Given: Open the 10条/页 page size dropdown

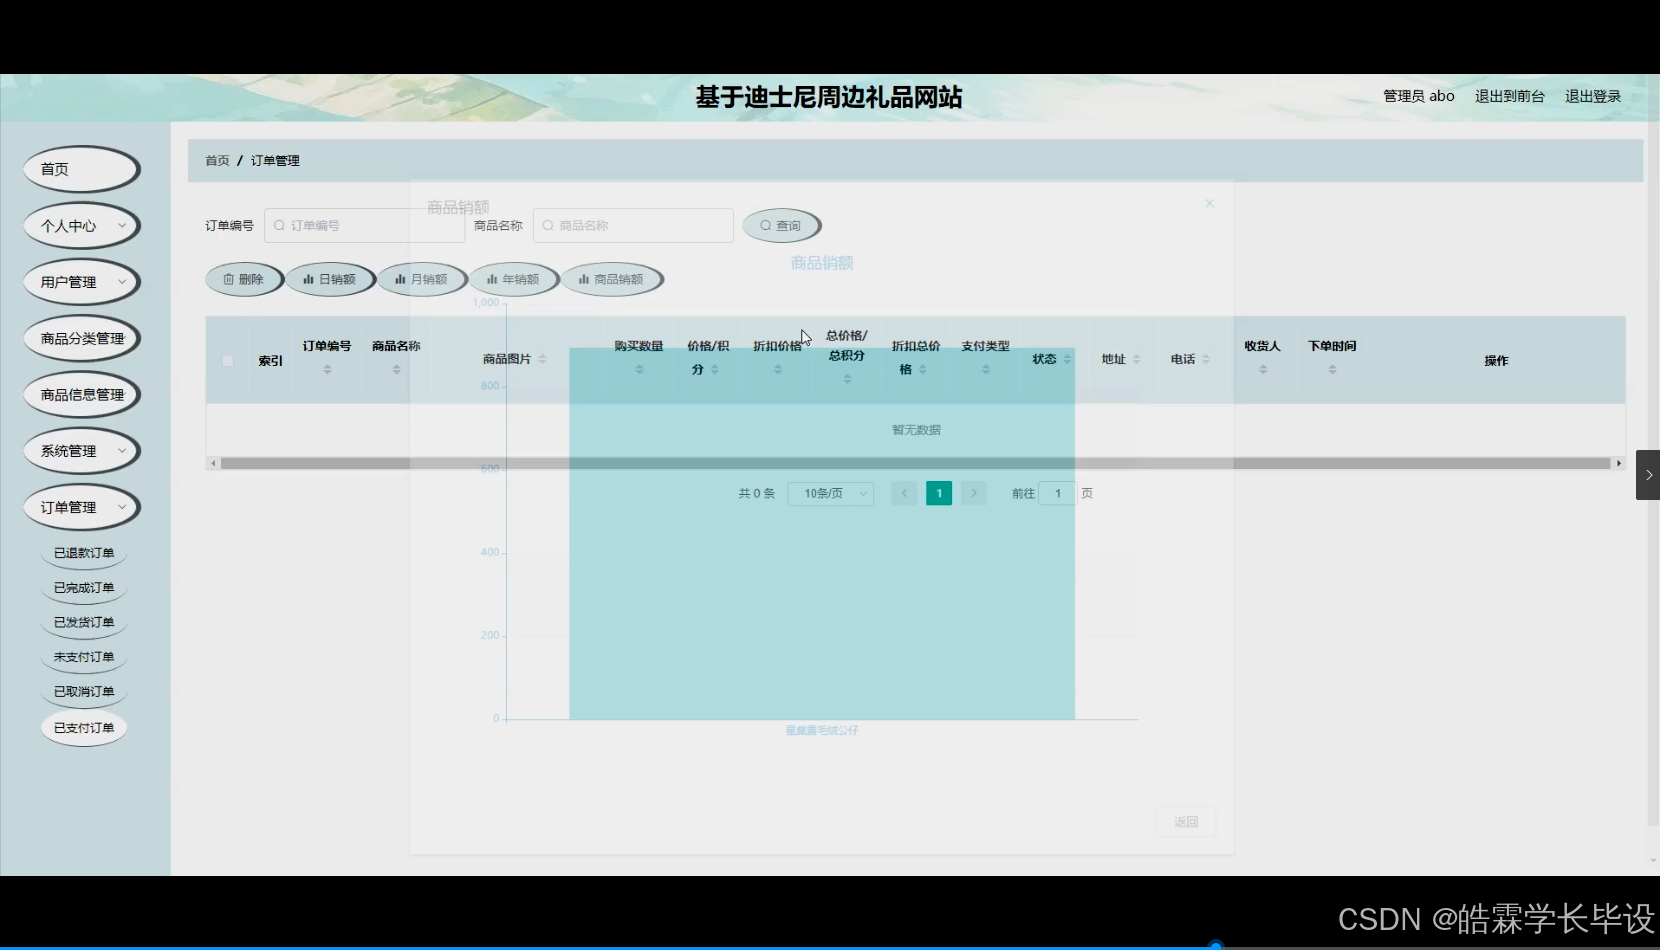Looking at the screenshot, I should click(831, 494).
